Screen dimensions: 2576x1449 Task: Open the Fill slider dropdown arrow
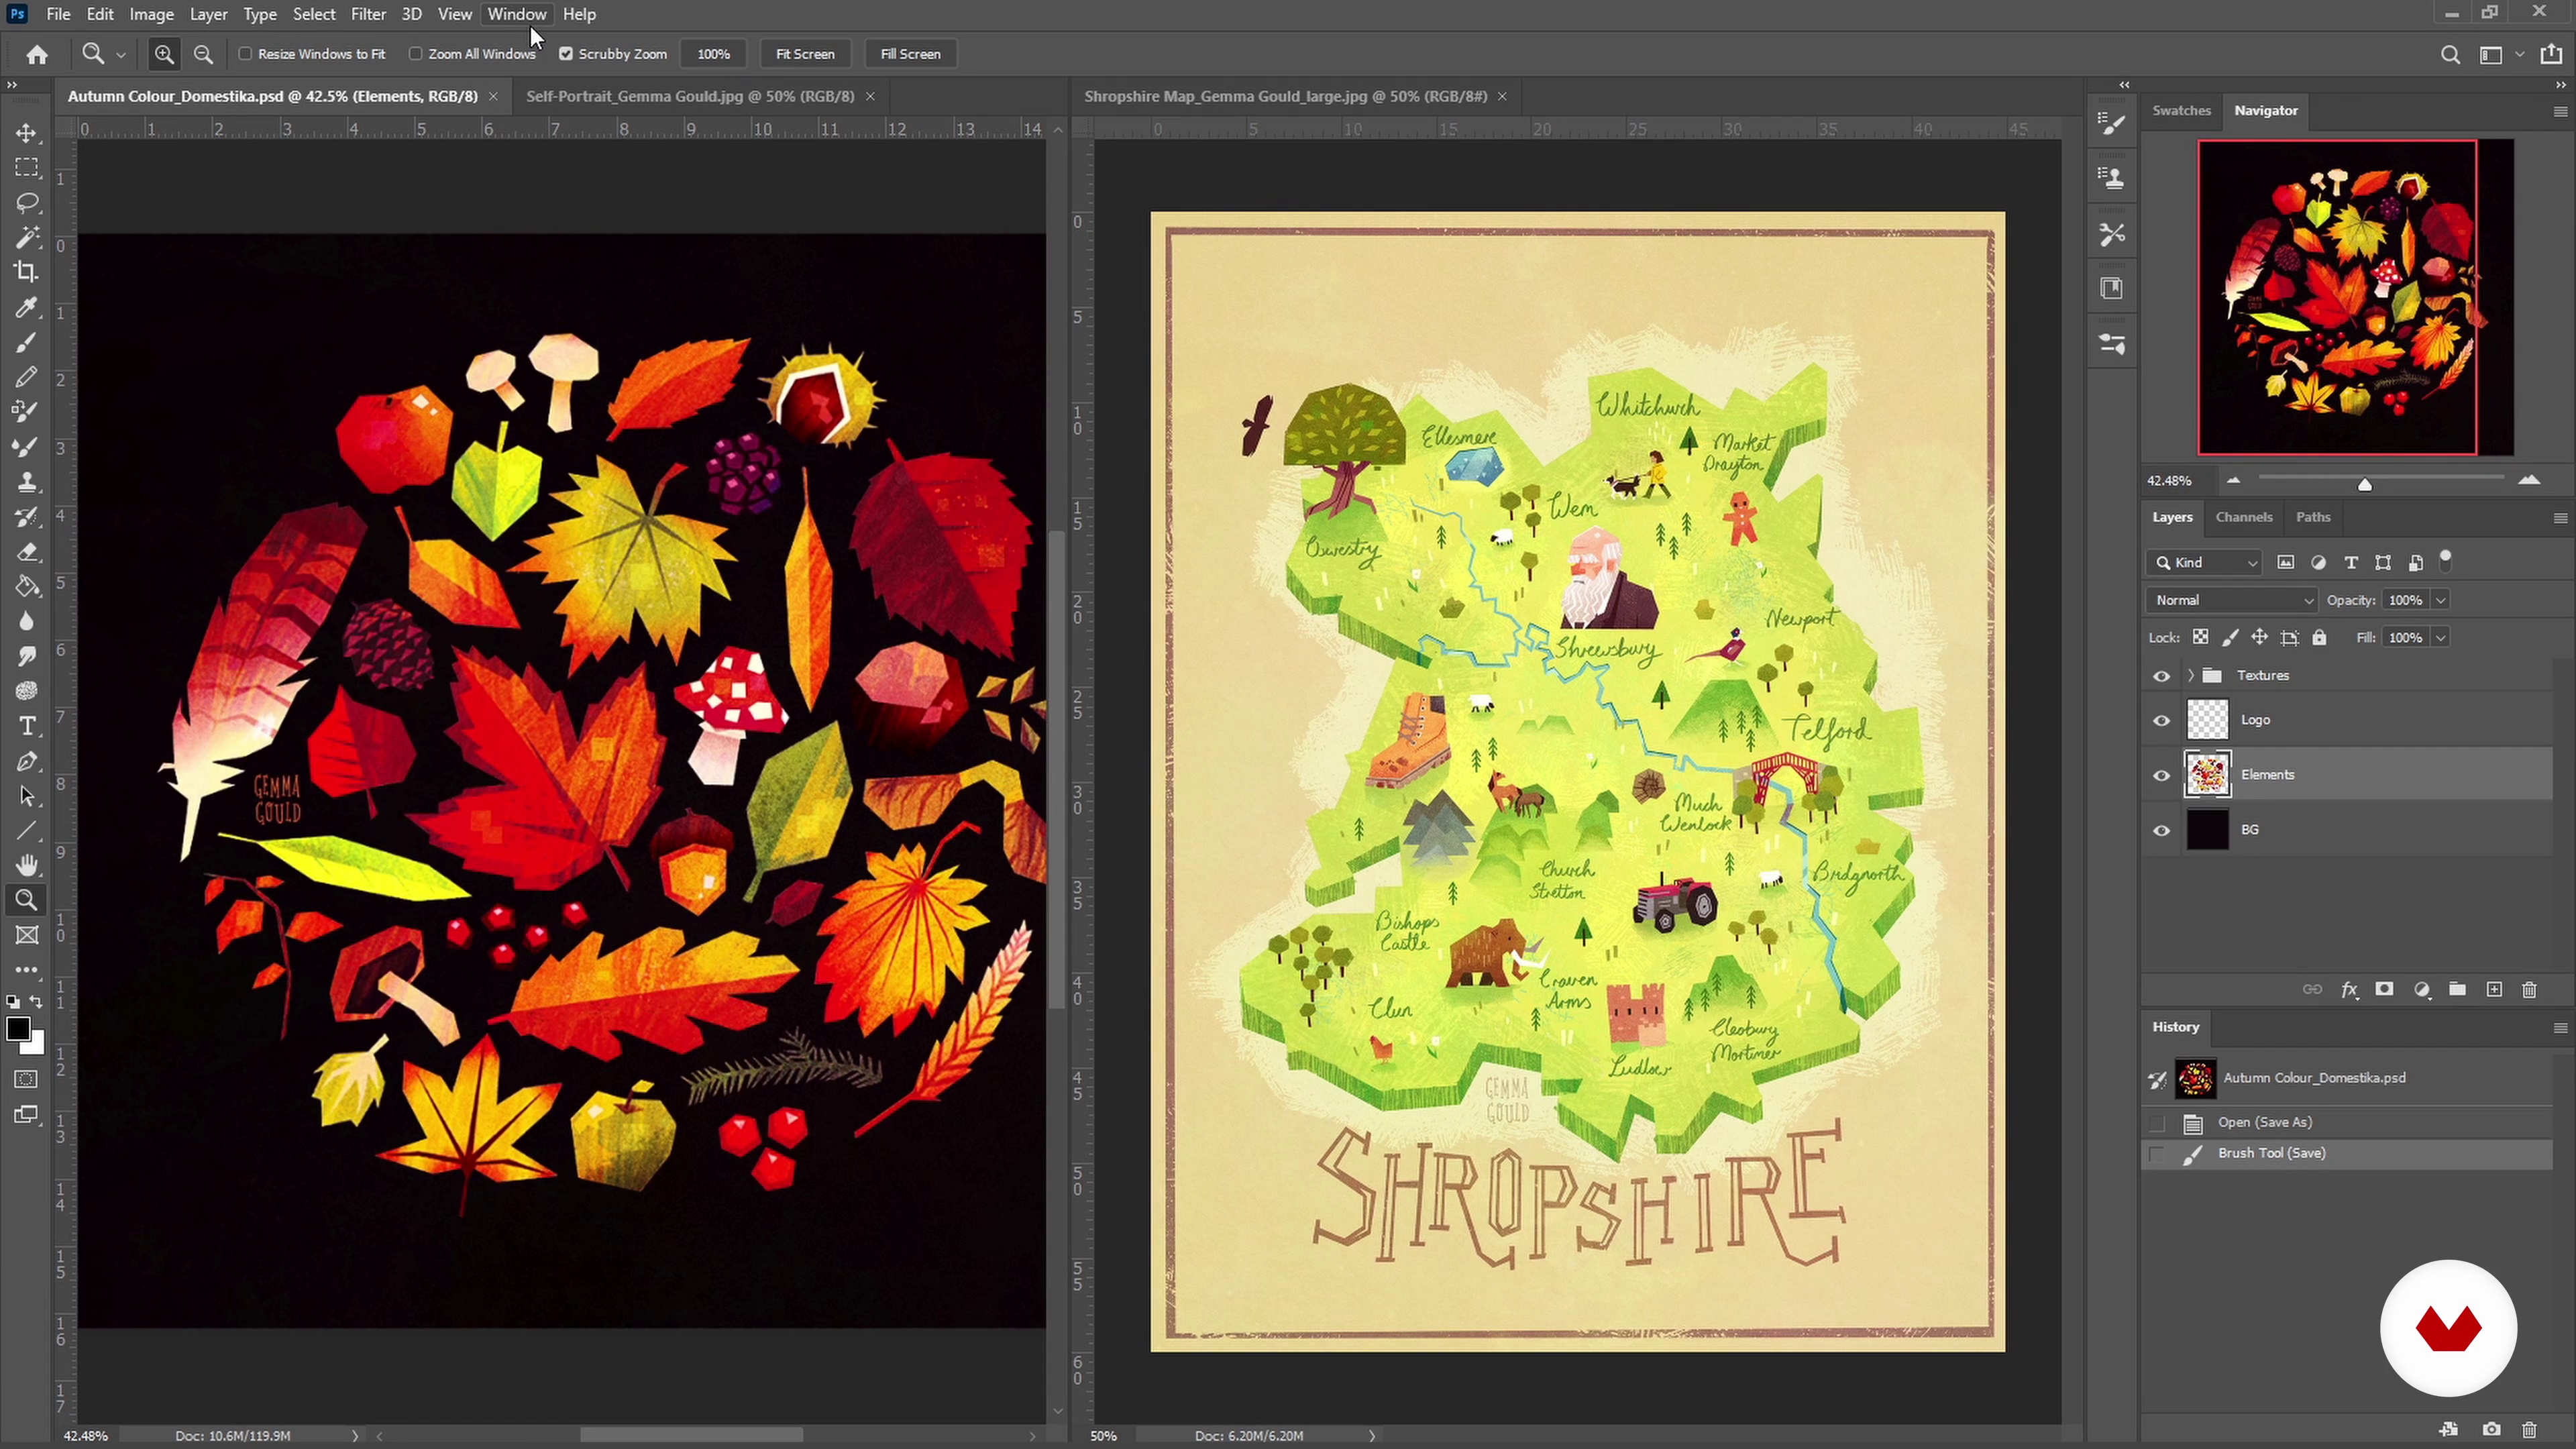[2440, 638]
